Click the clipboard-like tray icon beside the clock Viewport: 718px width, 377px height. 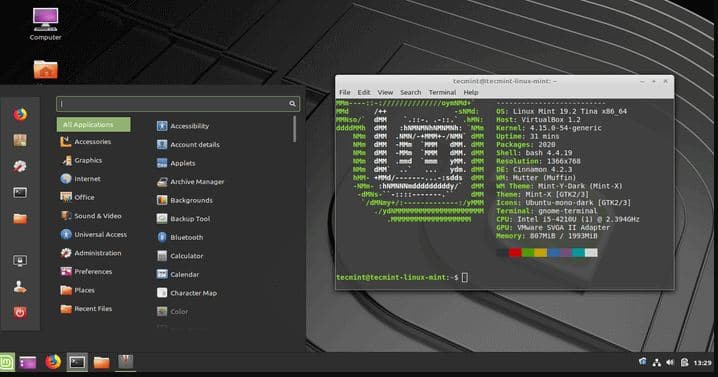[684, 362]
